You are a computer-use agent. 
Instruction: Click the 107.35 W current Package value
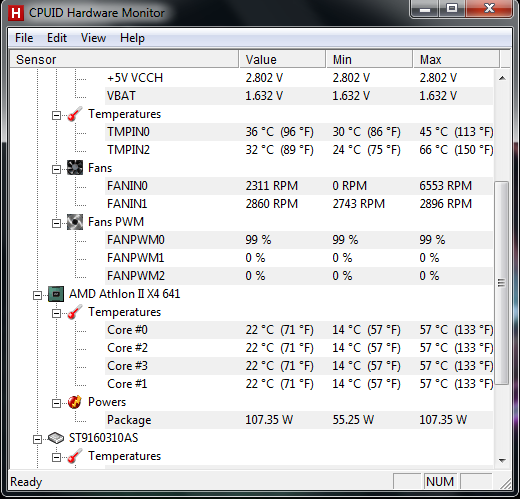269,420
